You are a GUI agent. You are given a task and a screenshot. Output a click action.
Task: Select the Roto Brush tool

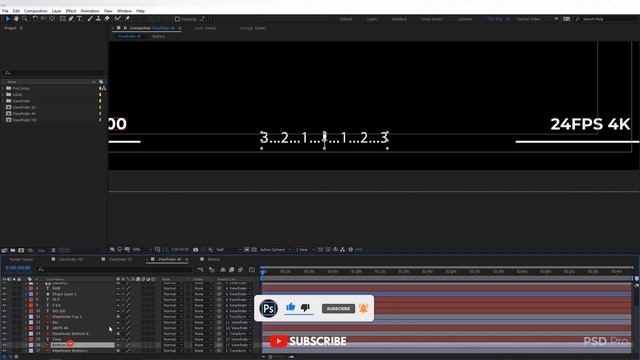point(118,19)
